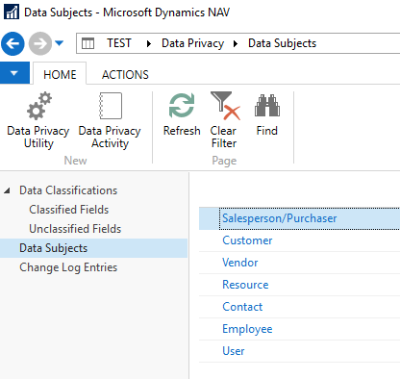Screen dimensions: 400x379
Task: Expand the arrow after TEST in breadcrumb
Action: 149,44
